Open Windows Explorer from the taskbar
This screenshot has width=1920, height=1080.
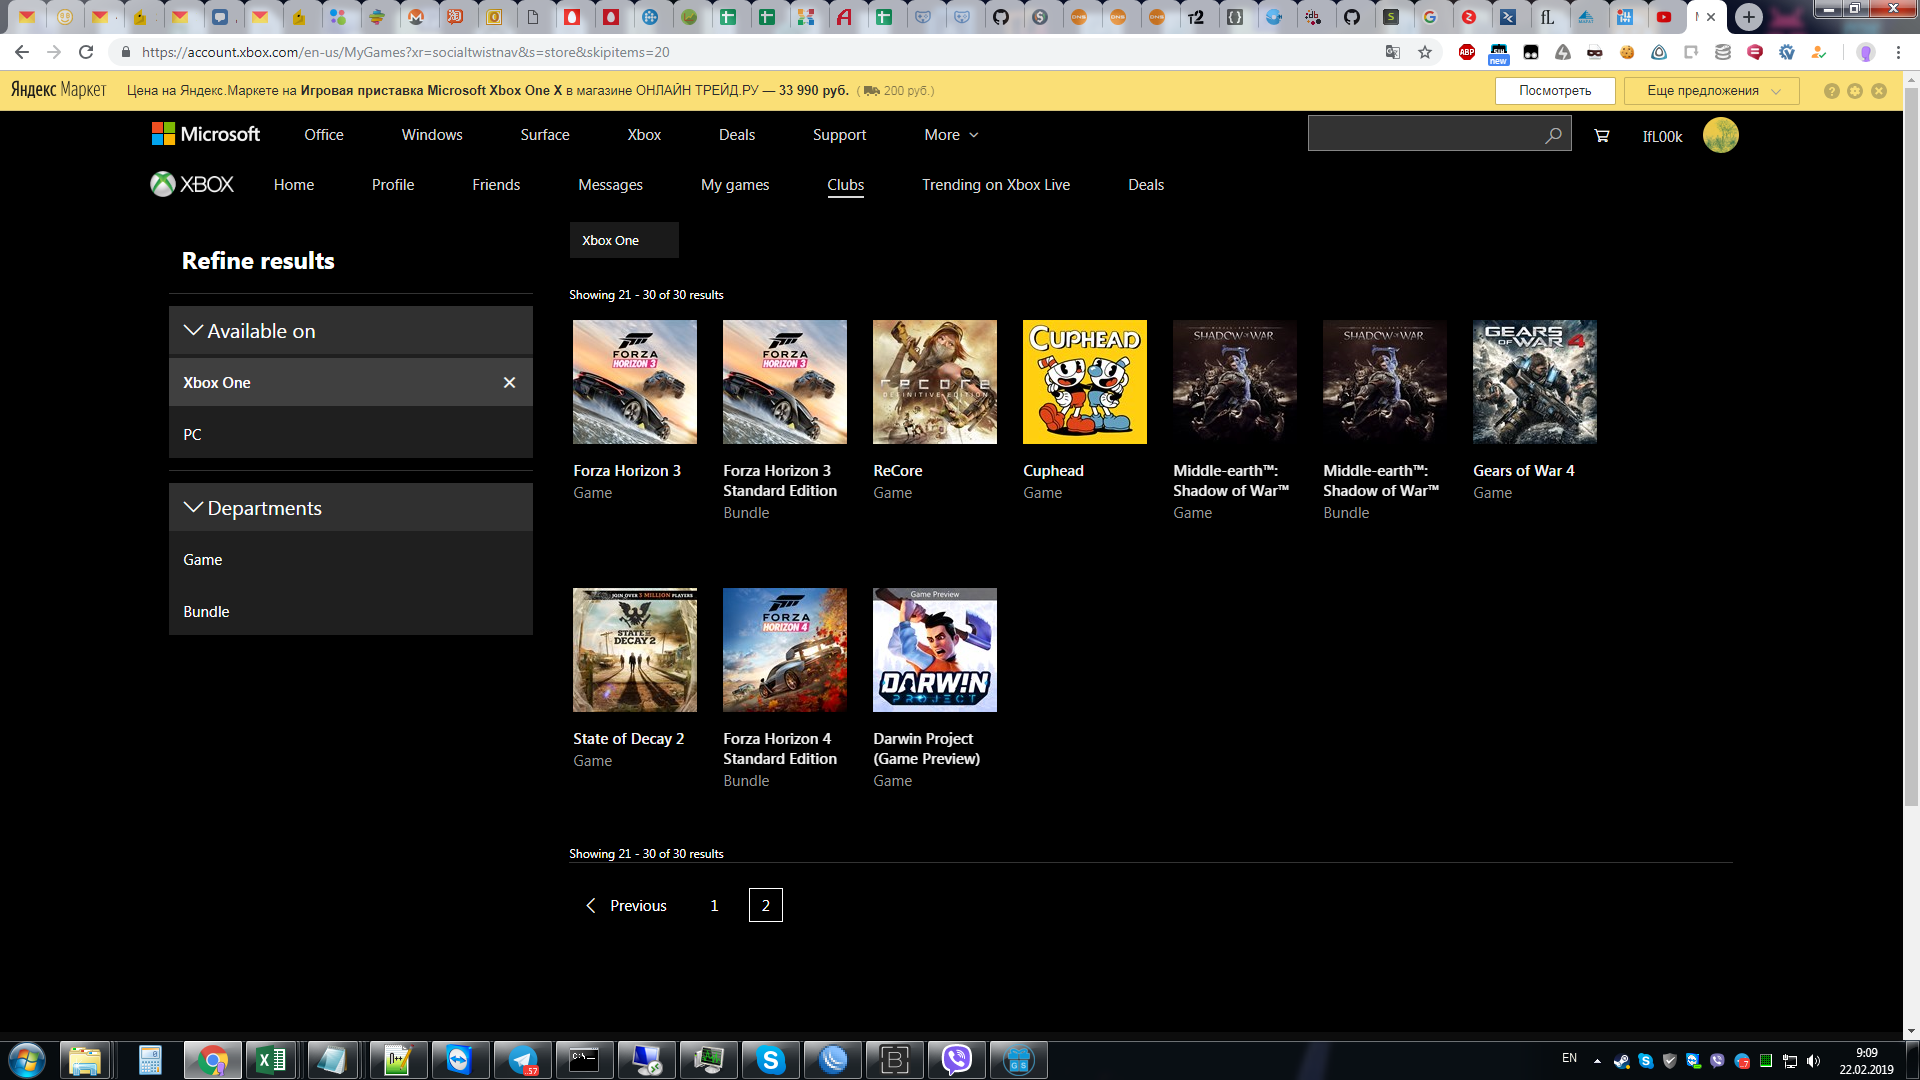pyautogui.click(x=85, y=1060)
